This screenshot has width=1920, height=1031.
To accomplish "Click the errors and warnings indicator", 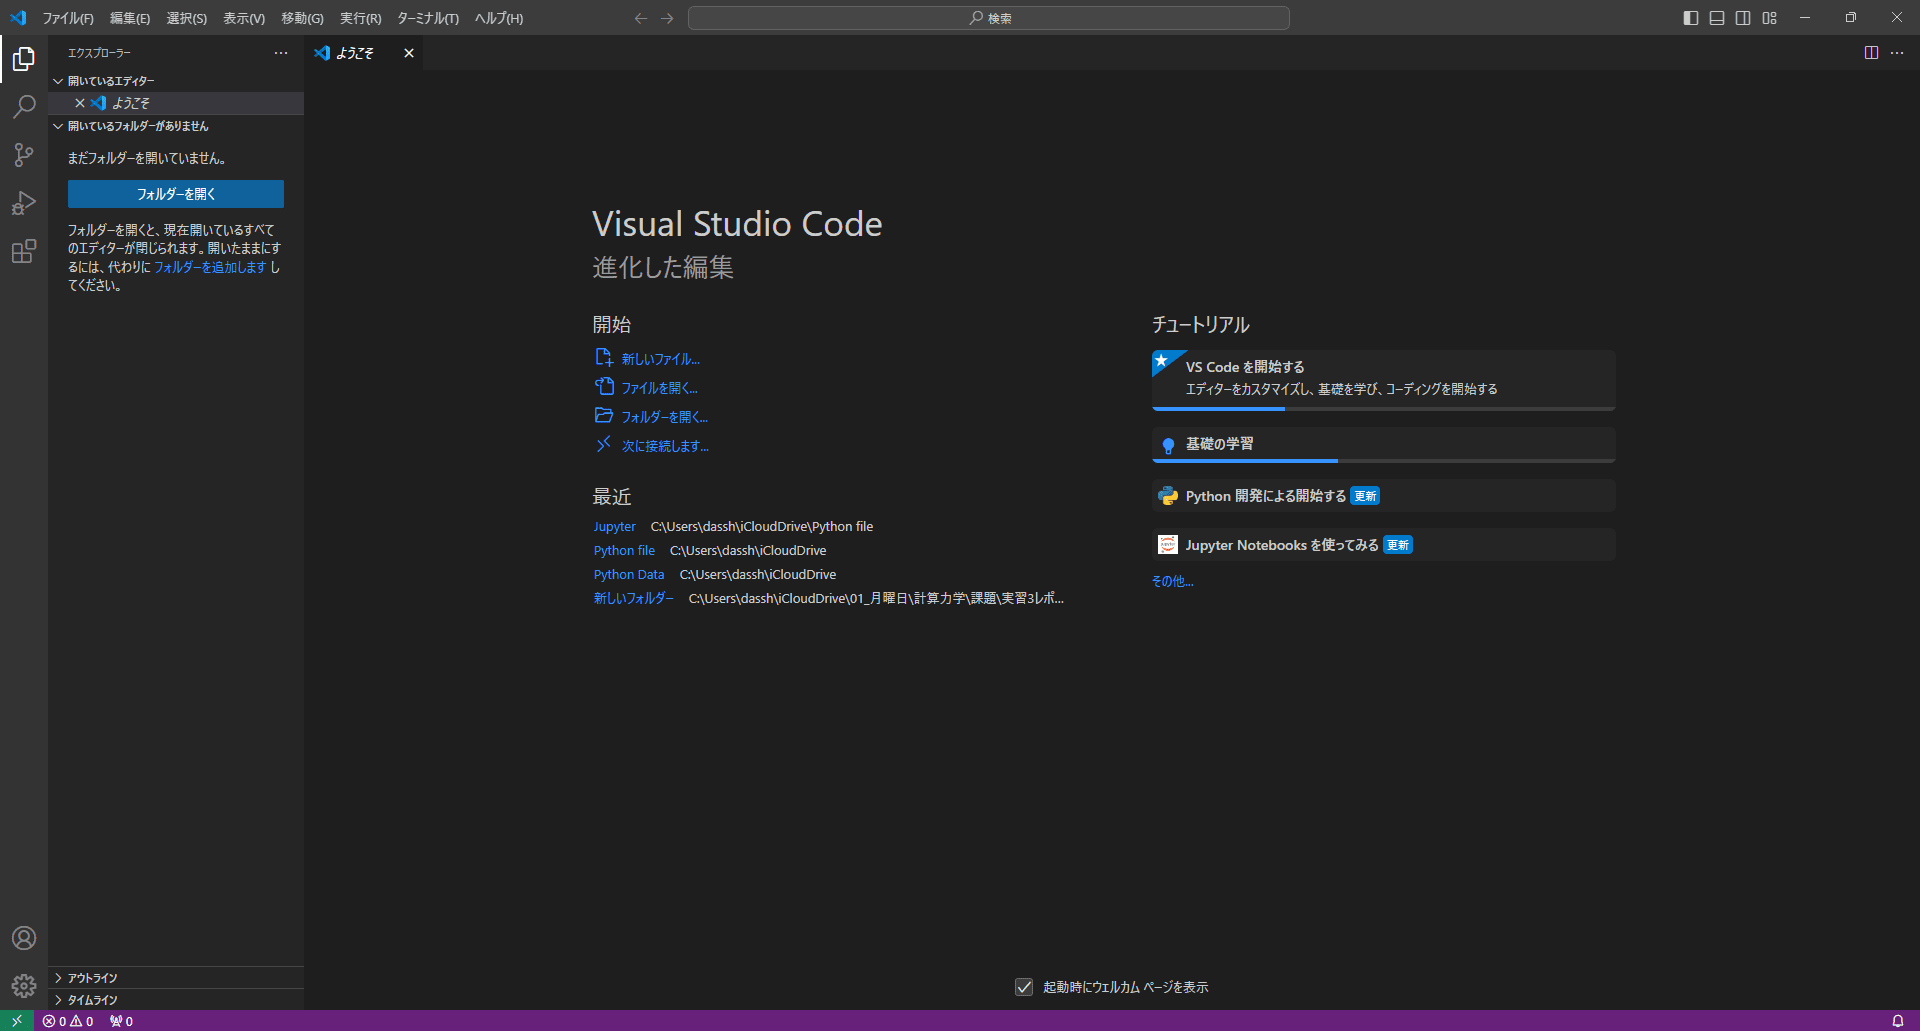I will pos(66,1021).
